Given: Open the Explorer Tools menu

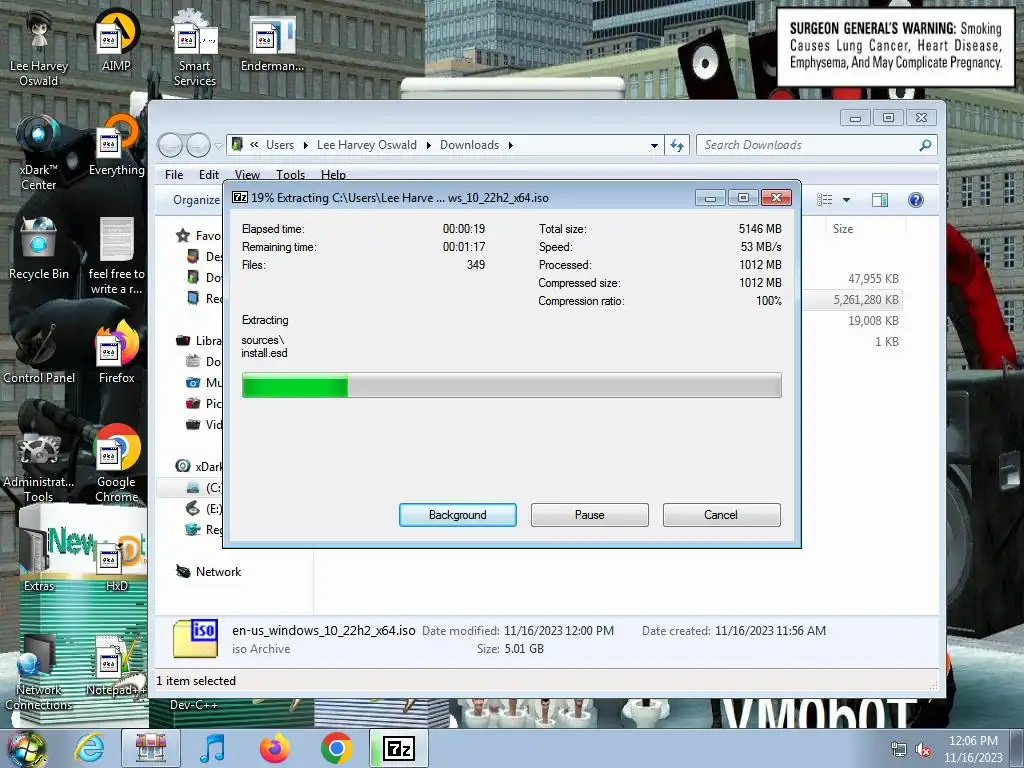Looking at the screenshot, I should click(290, 174).
